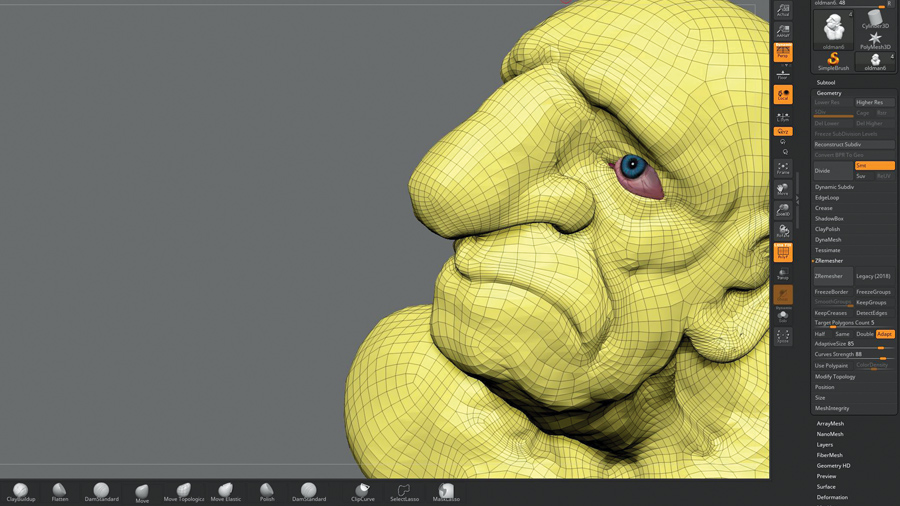900x506 pixels.
Task: Choose the Move Elastic brush
Action: (226, 492)
